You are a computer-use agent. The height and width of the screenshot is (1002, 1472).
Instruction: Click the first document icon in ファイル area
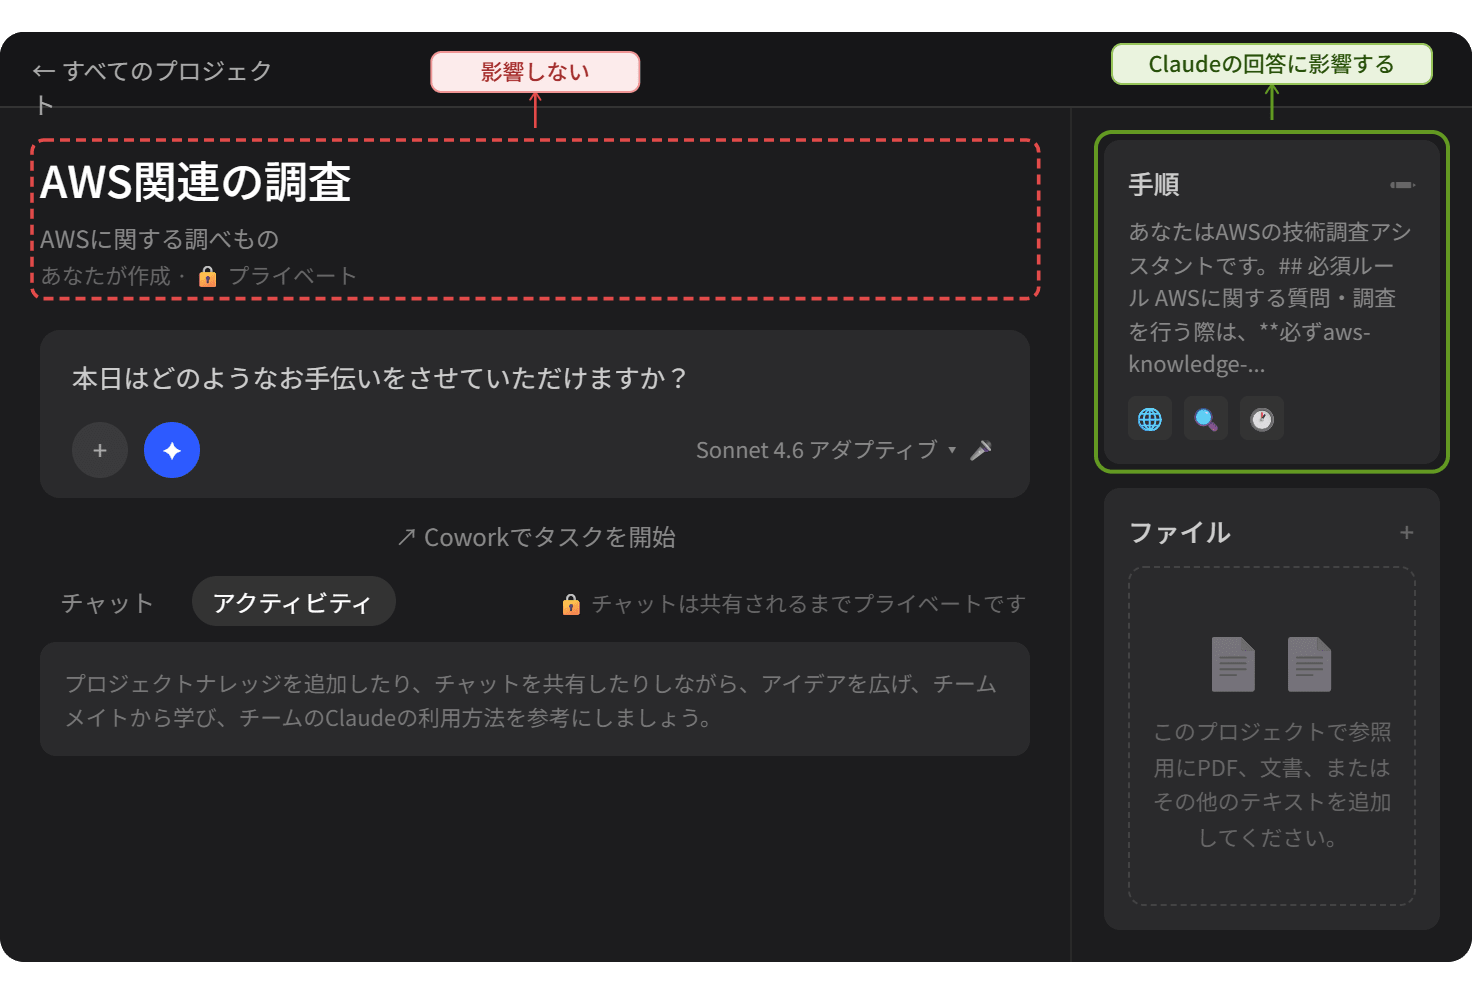[x=1233, y=664]
